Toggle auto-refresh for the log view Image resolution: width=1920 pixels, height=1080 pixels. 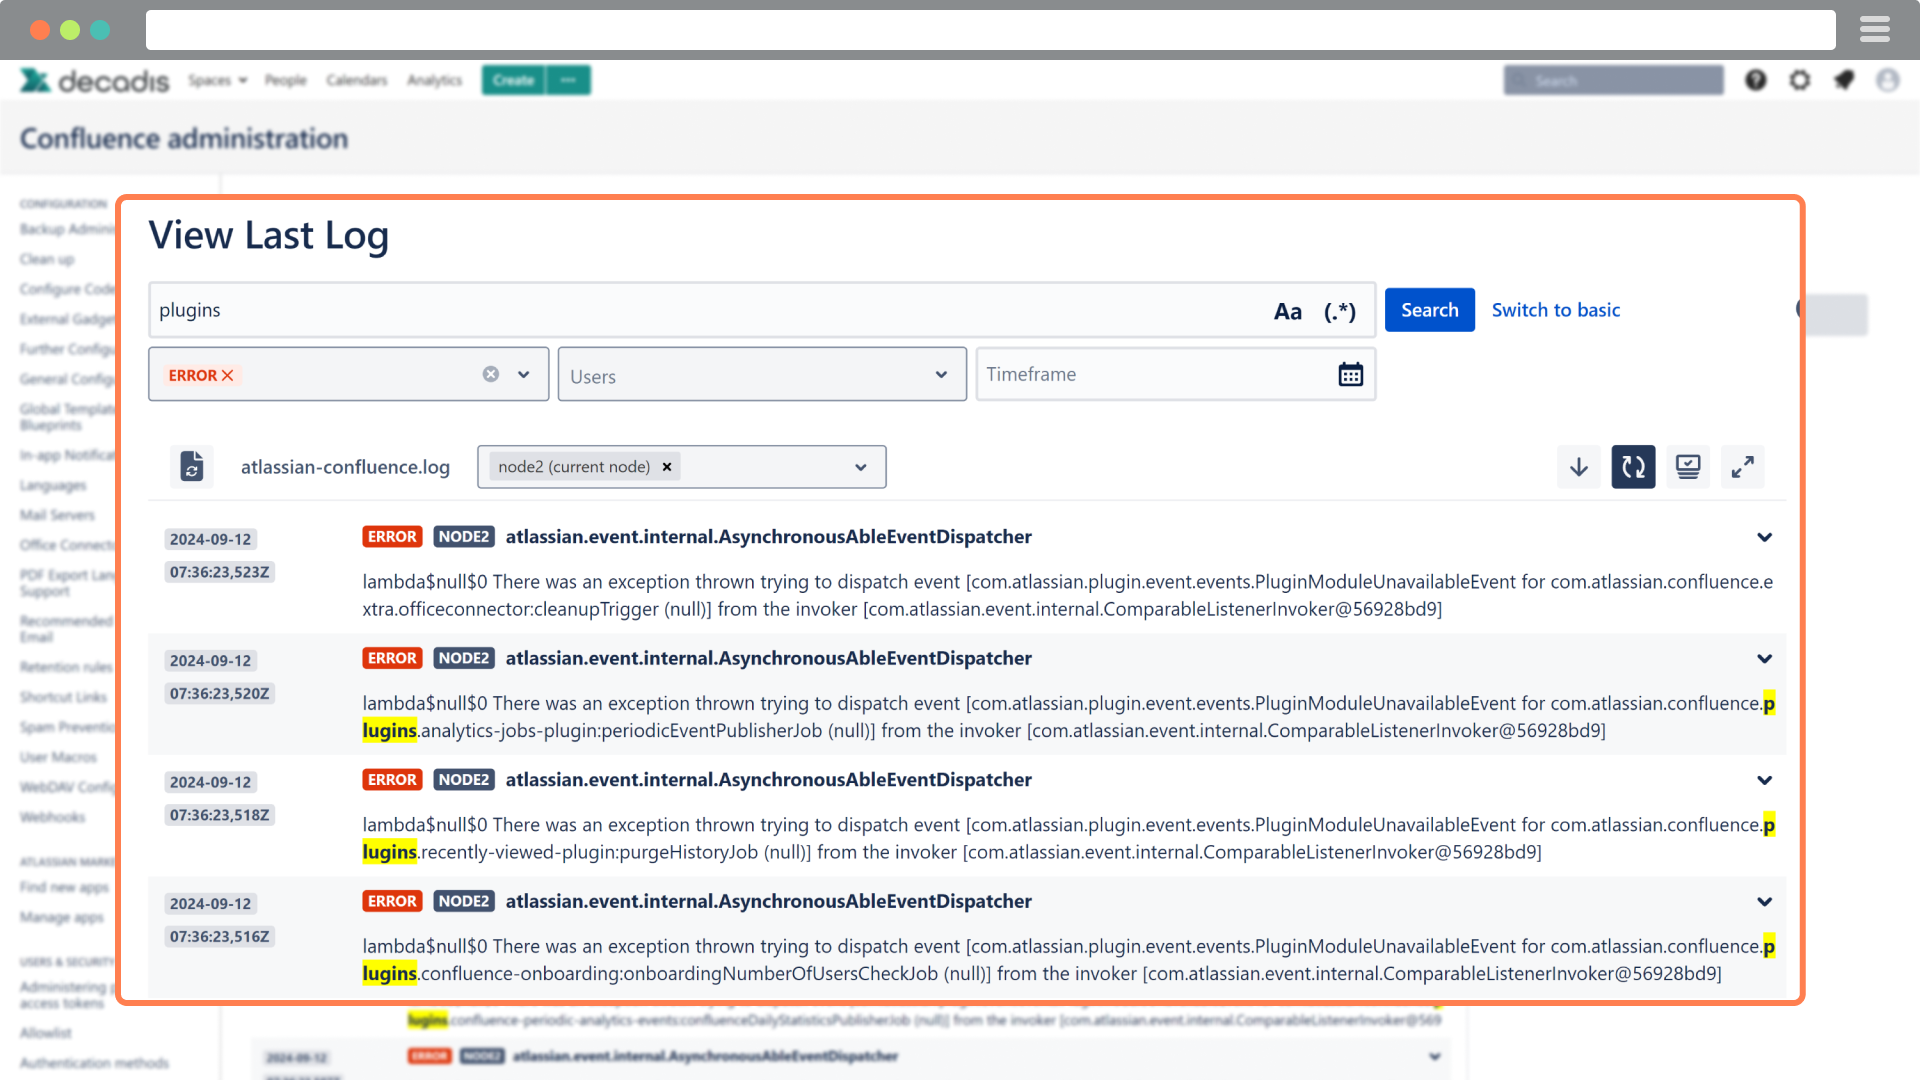1633,466
